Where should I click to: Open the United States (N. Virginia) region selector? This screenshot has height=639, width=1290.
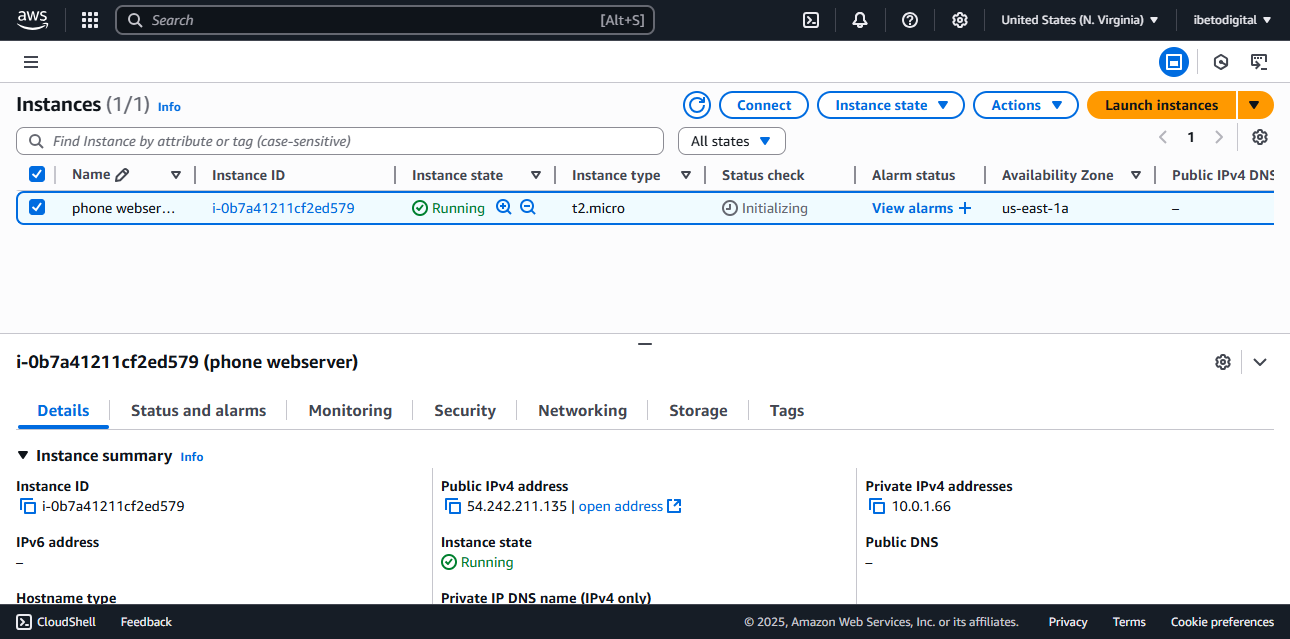tap(1080, 20)
